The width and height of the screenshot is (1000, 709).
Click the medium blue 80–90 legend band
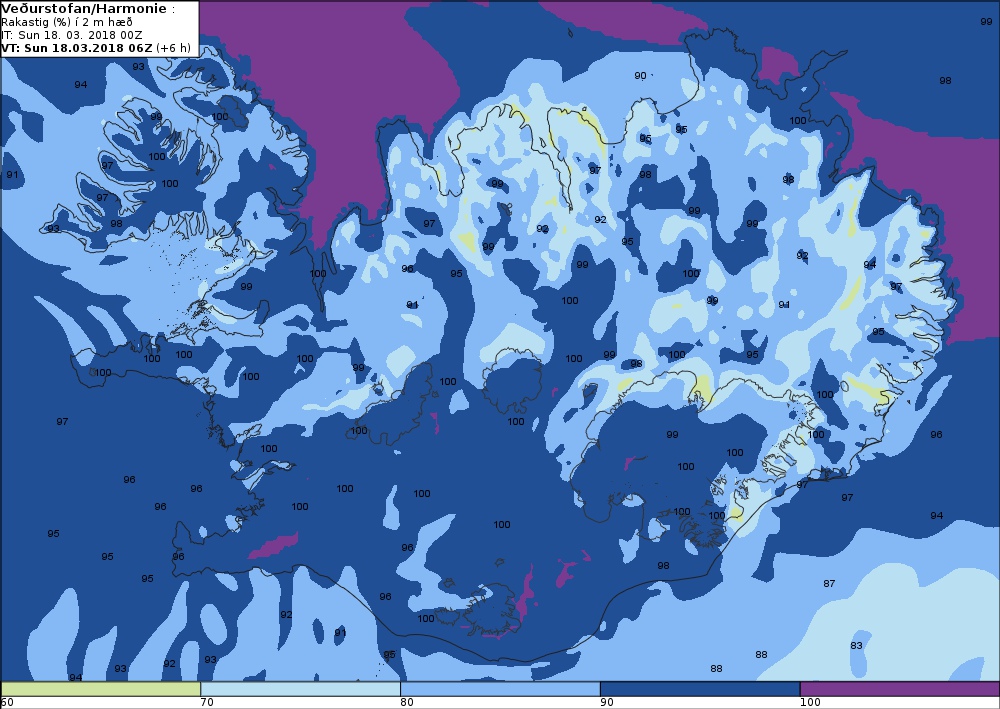click(x=500, y=689)
